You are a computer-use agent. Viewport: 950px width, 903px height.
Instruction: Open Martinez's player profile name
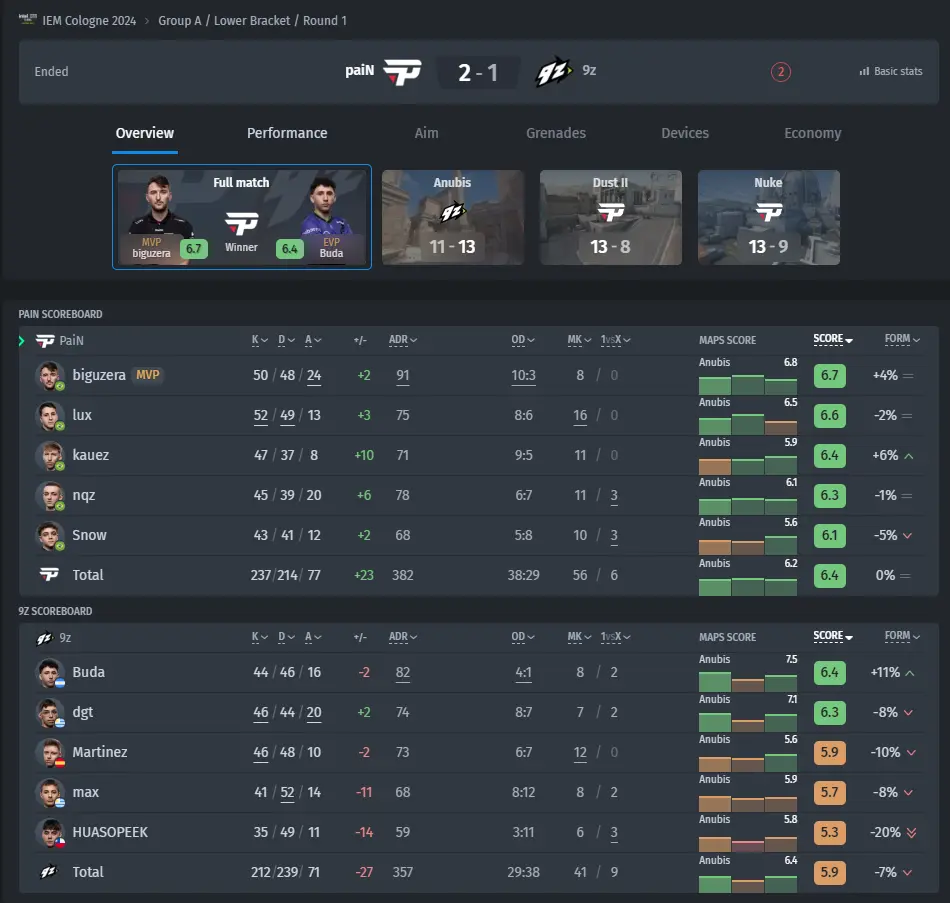pos(100,752)
